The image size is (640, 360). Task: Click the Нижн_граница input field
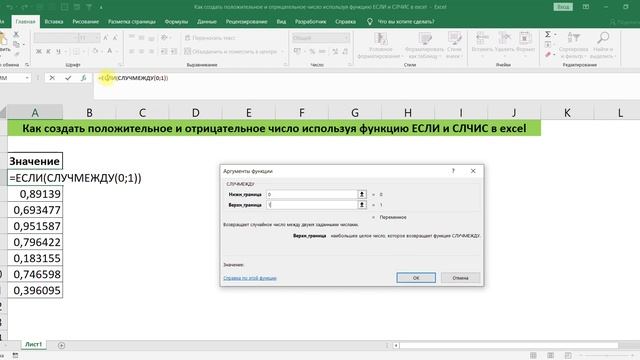pyautogui.click(x=312, y=194)
